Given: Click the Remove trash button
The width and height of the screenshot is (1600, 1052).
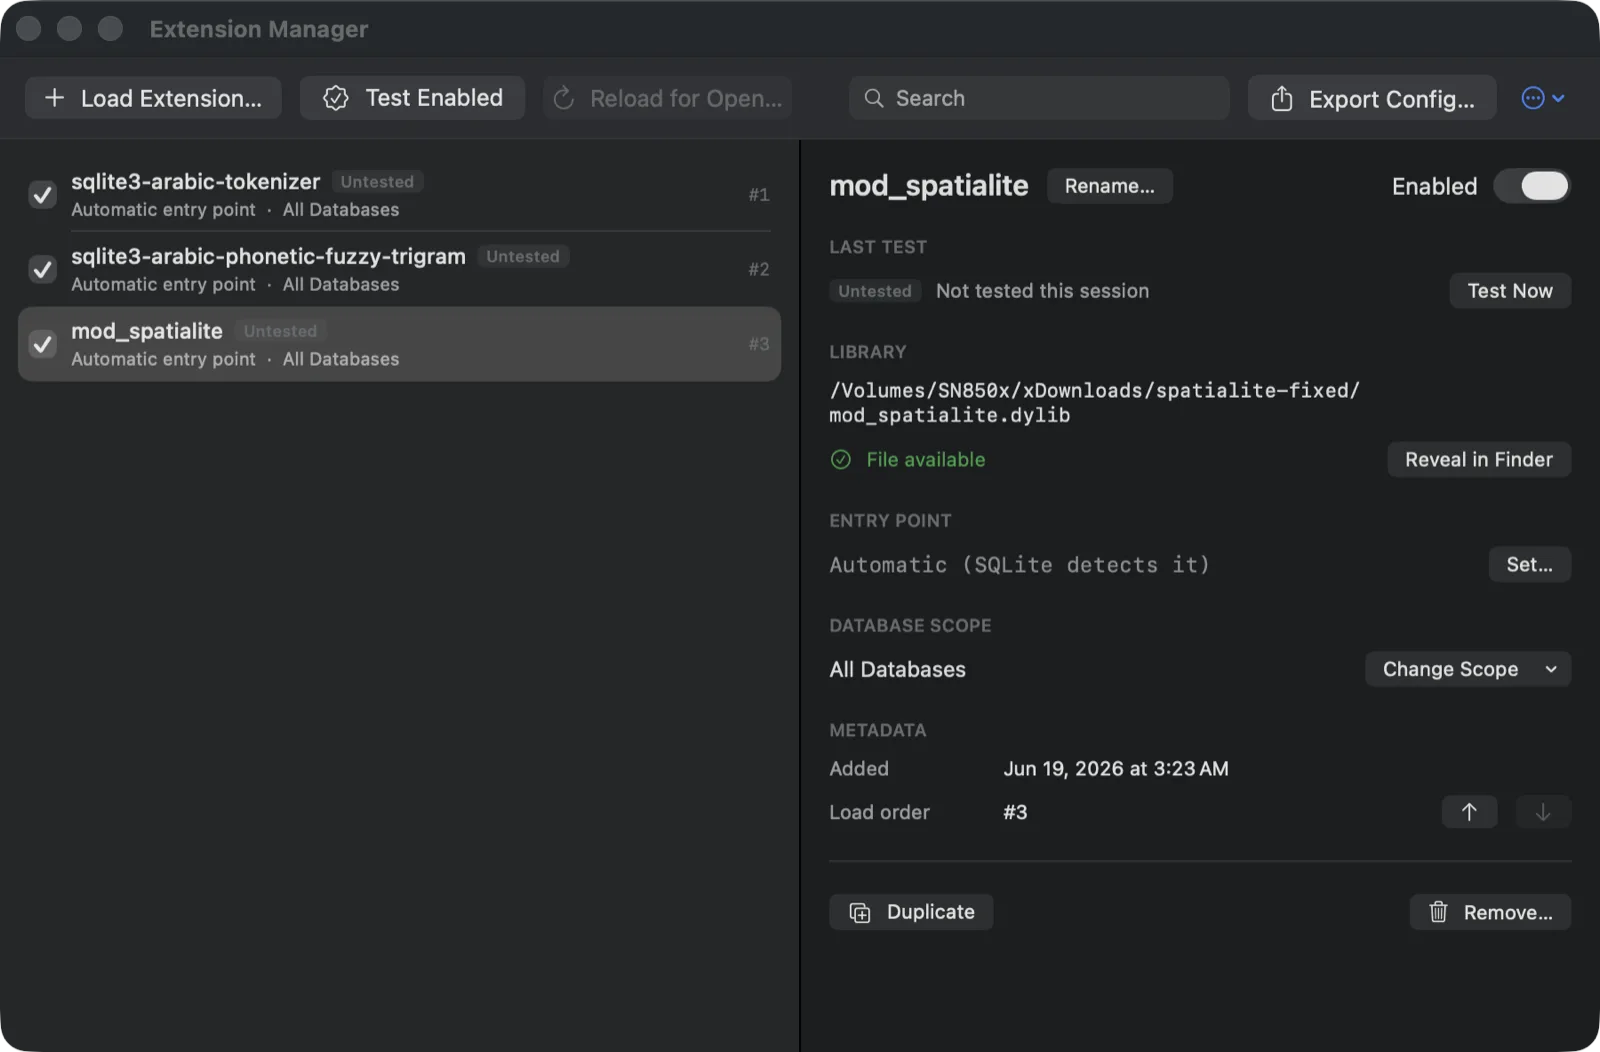Looking at the screenshot, I should tap(1490, 912).
